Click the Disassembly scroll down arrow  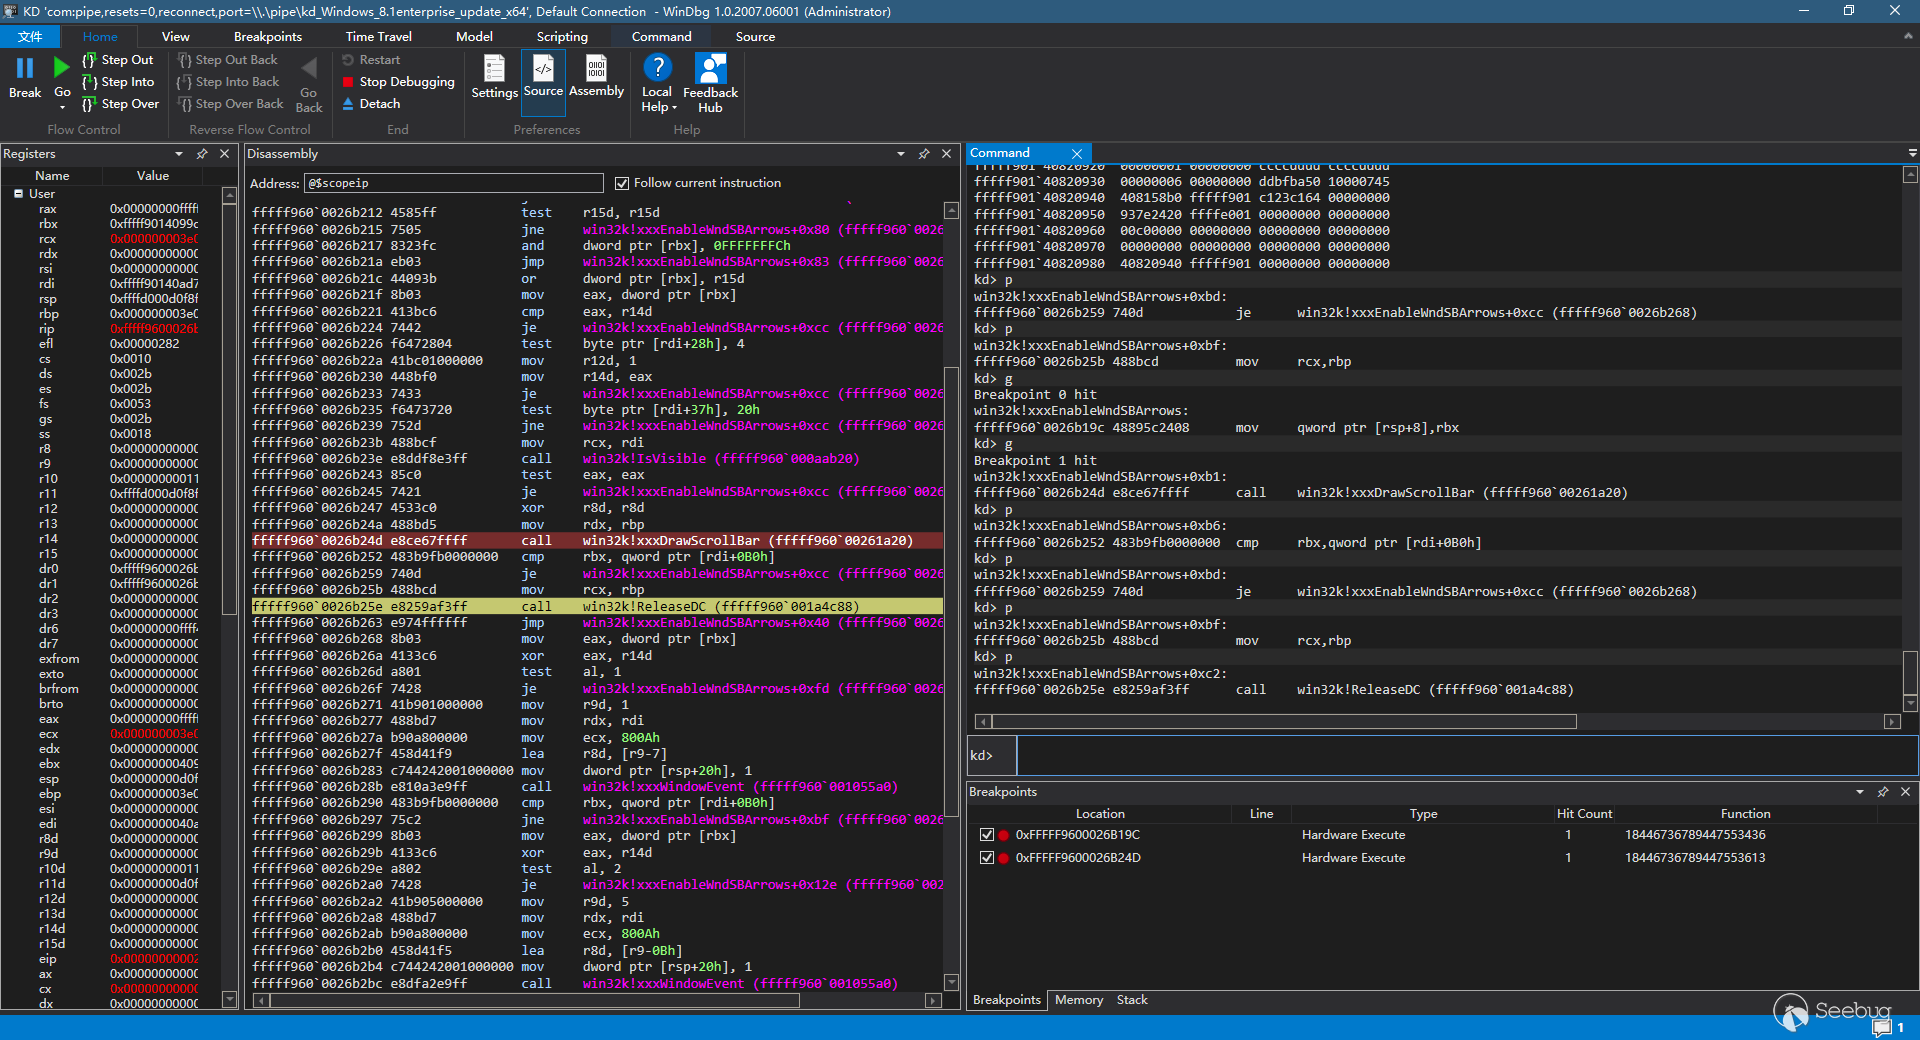(x=951, y=982)
